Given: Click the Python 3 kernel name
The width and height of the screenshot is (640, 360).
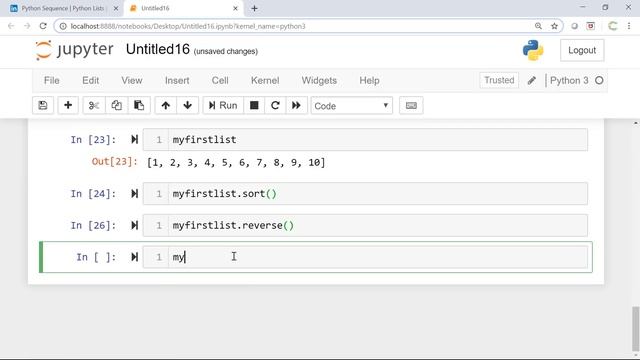Looking at the screenshot, I should click(569, 80).
